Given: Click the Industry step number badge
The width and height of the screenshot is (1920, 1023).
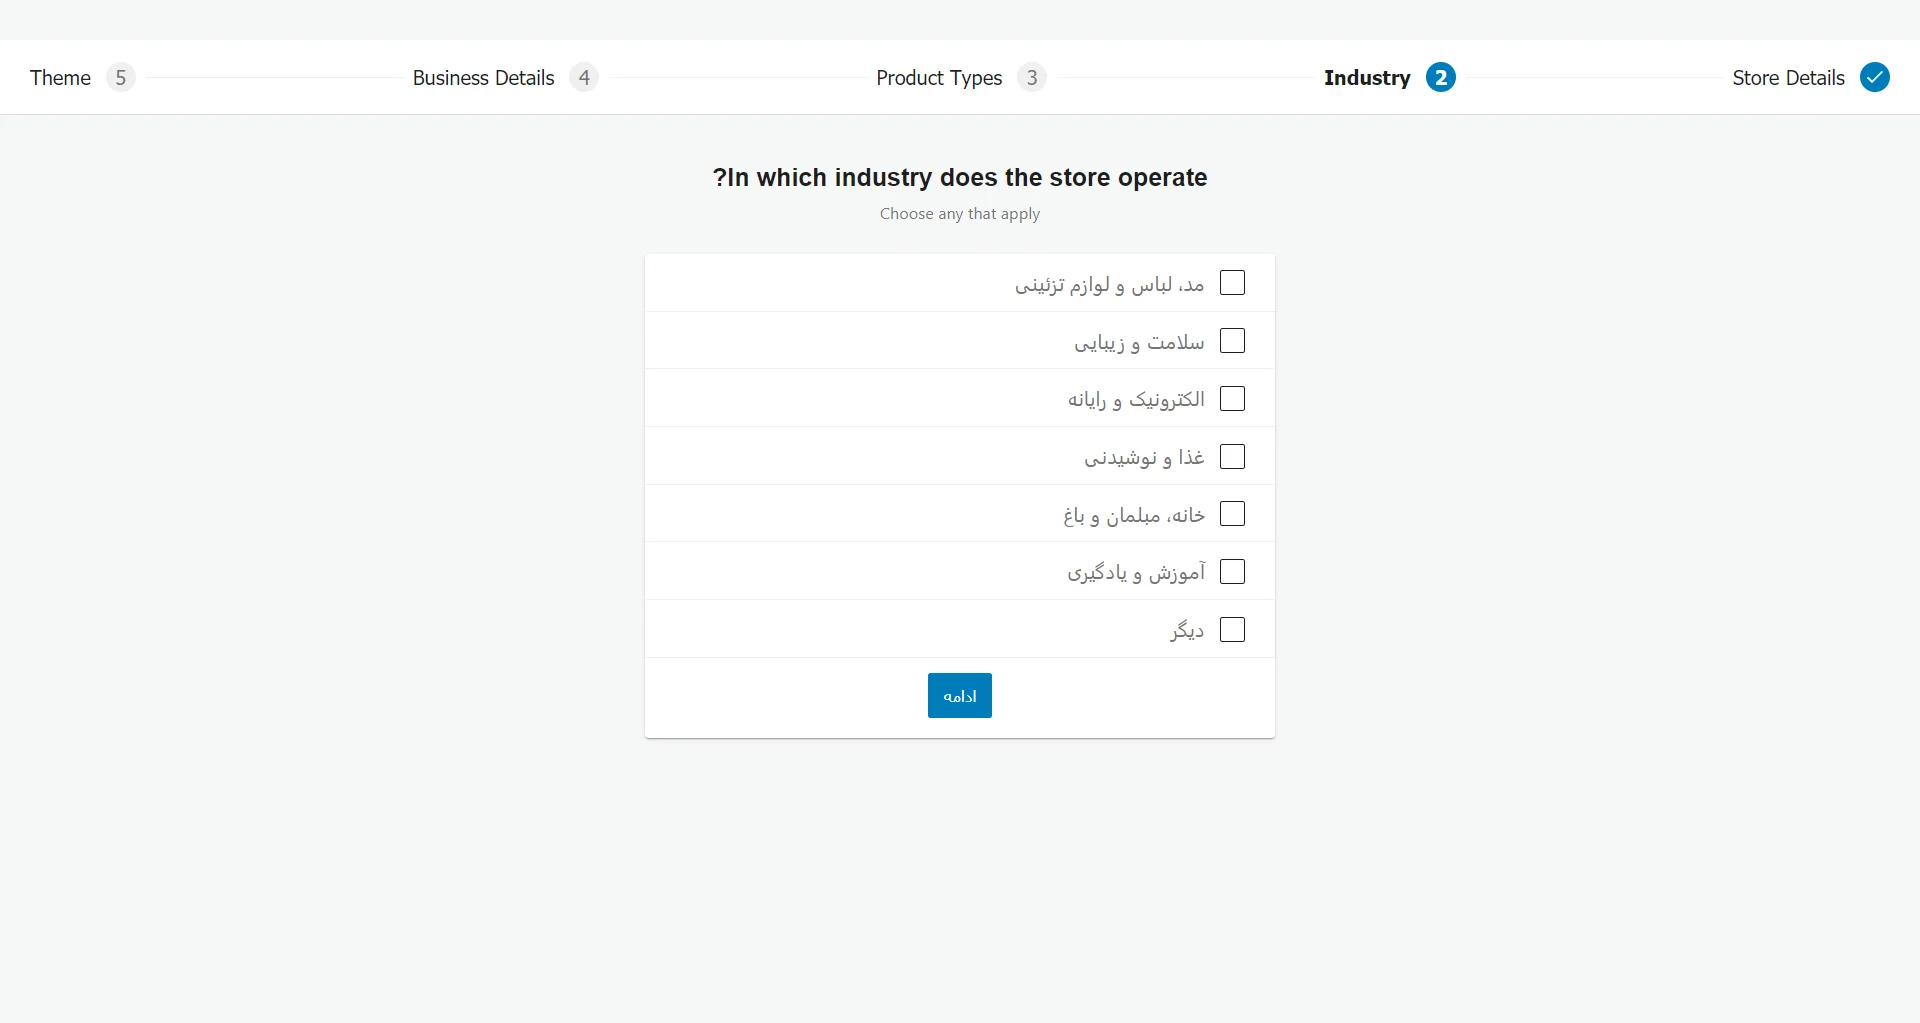Looking at the screenshot, I should coord(1440,77).
